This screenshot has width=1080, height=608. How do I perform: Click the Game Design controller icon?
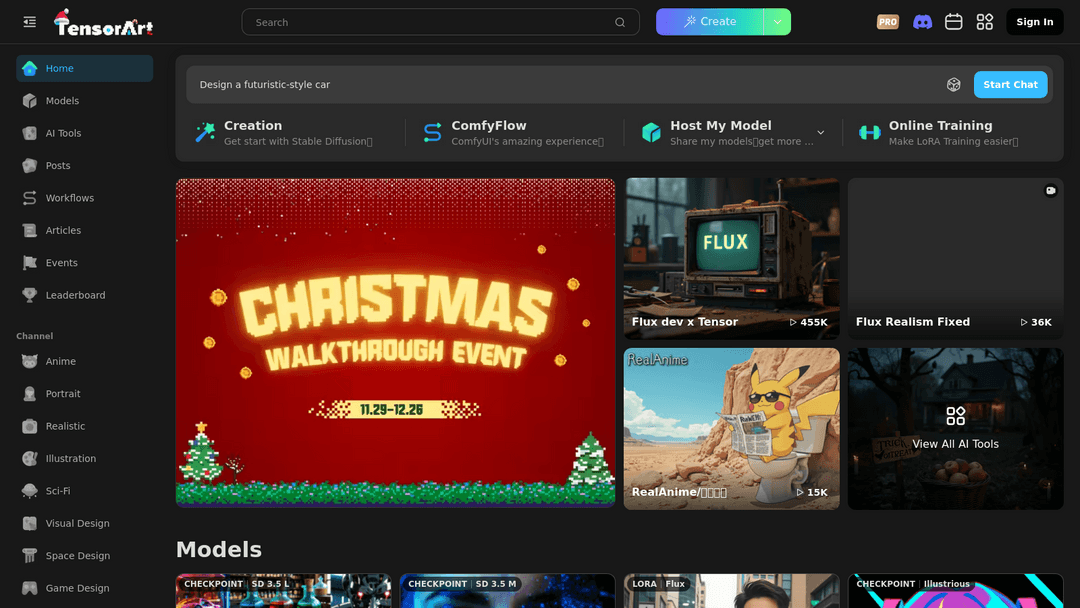coord(30,588)
